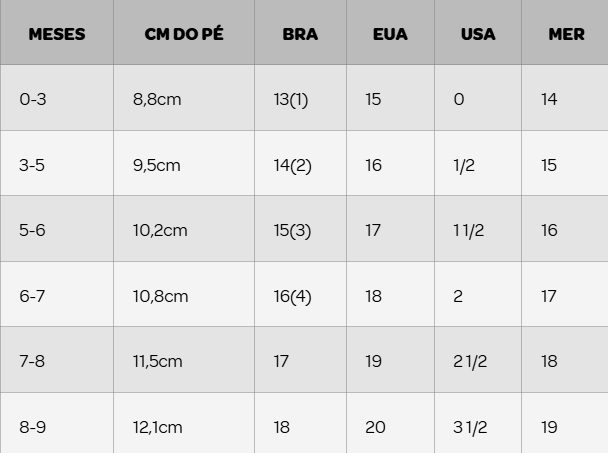Select the 10,8cm measurement cell

click(160, 296)
